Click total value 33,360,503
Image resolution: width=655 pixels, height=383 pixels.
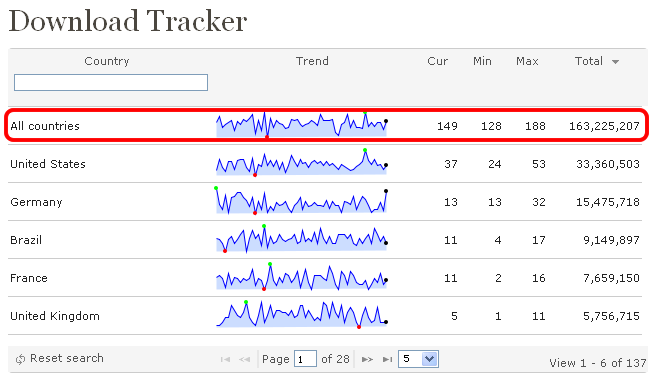[x=608, y=164]
